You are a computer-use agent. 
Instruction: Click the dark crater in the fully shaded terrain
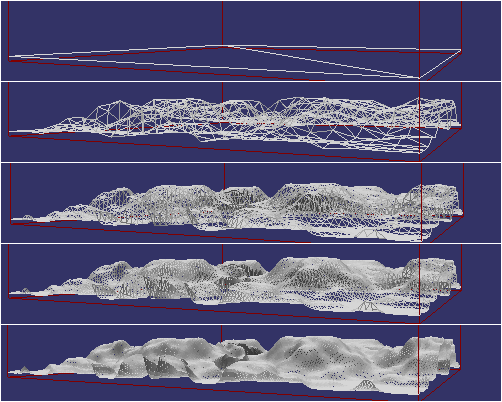coord(252,349)
